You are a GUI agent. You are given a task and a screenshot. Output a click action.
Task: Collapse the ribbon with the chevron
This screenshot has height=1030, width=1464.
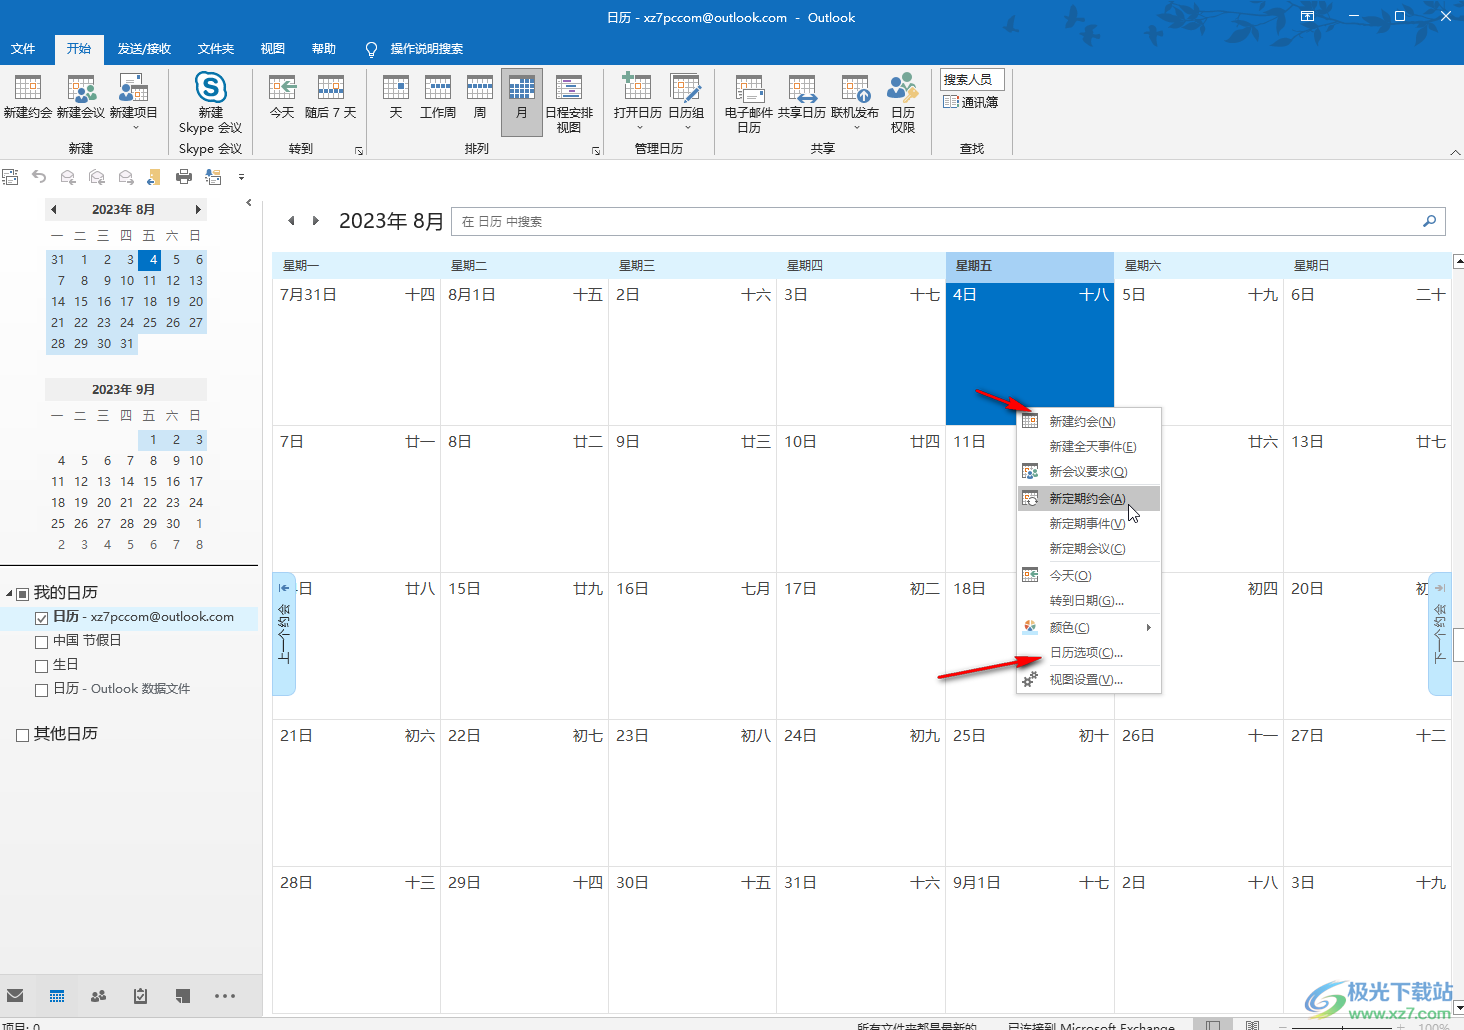tap(1455, 153)
